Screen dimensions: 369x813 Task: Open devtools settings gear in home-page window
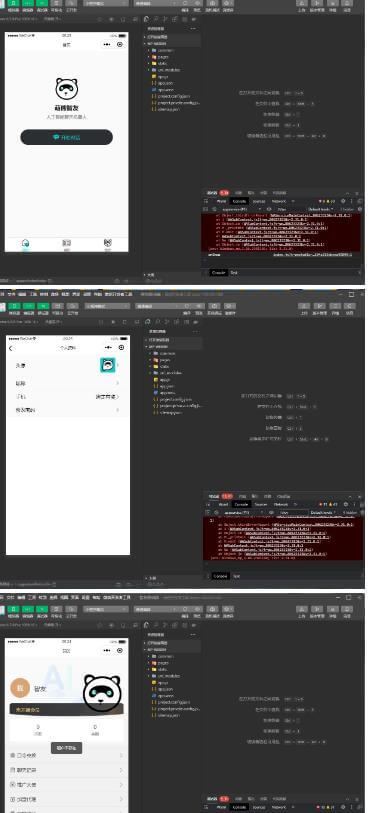[x=343, y=201]
